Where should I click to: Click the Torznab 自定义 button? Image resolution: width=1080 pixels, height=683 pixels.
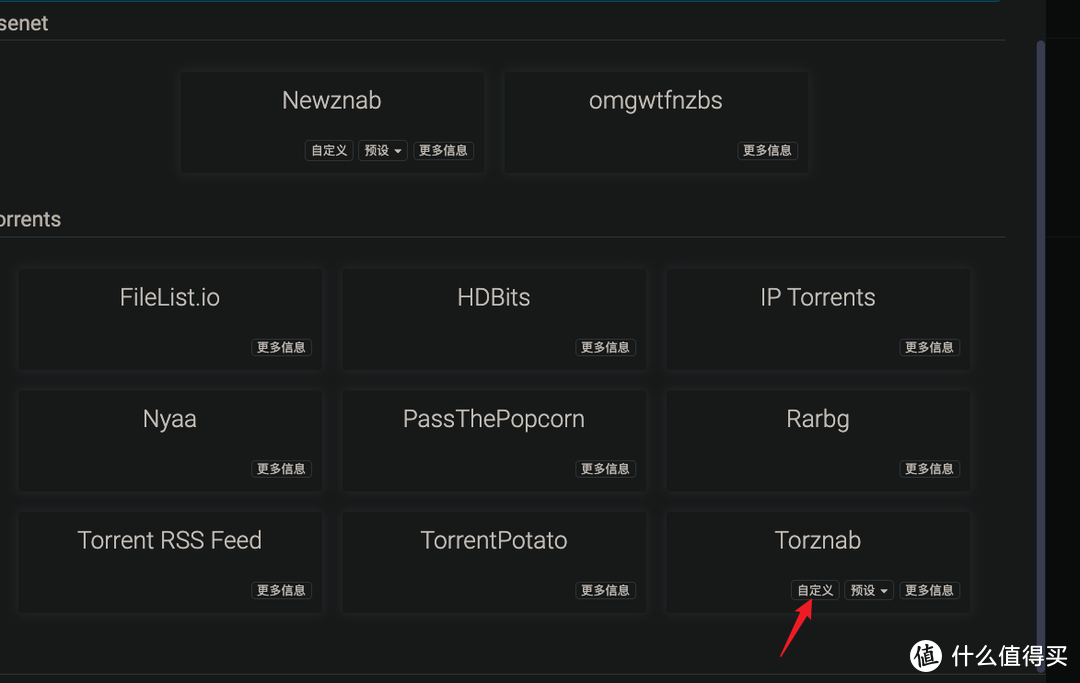815,590
